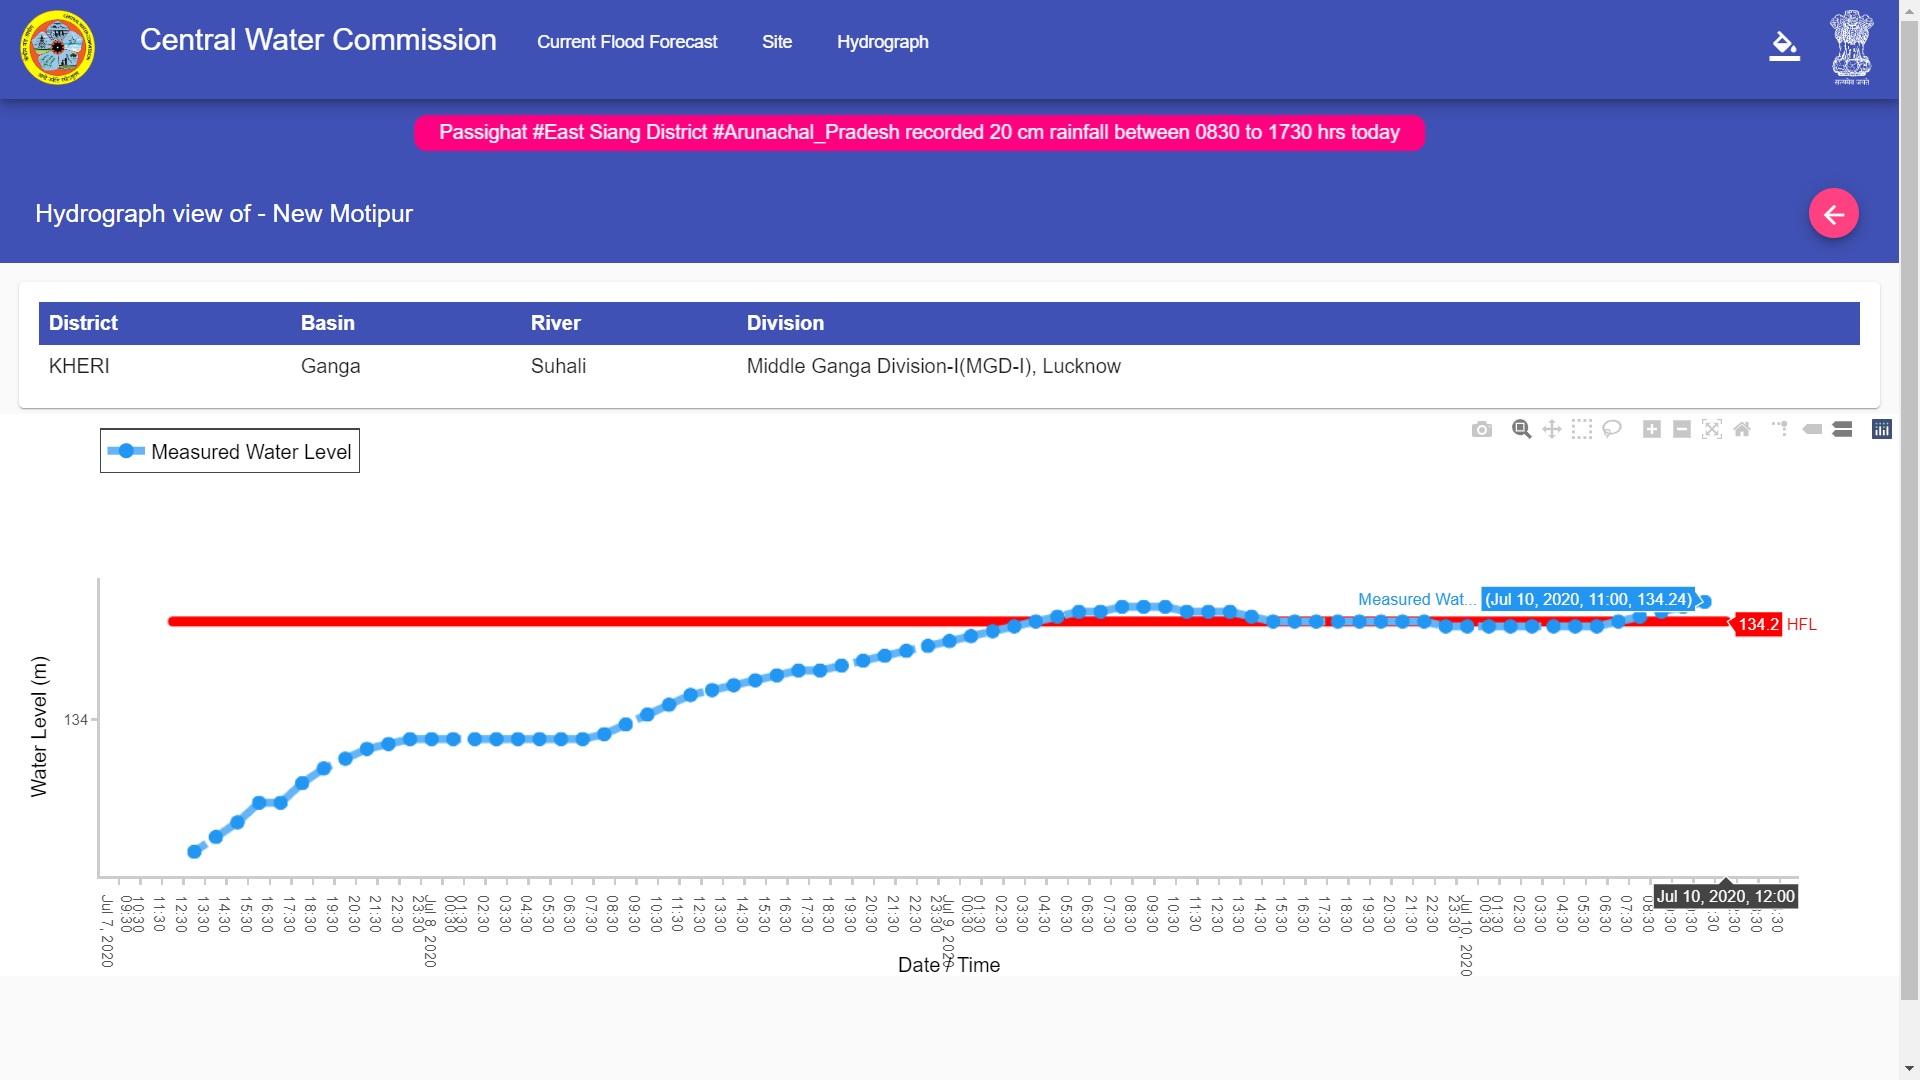Click the Autoscale chart icon
This screenshot has height=1080, width=1920.
(x=1711, y=429)
